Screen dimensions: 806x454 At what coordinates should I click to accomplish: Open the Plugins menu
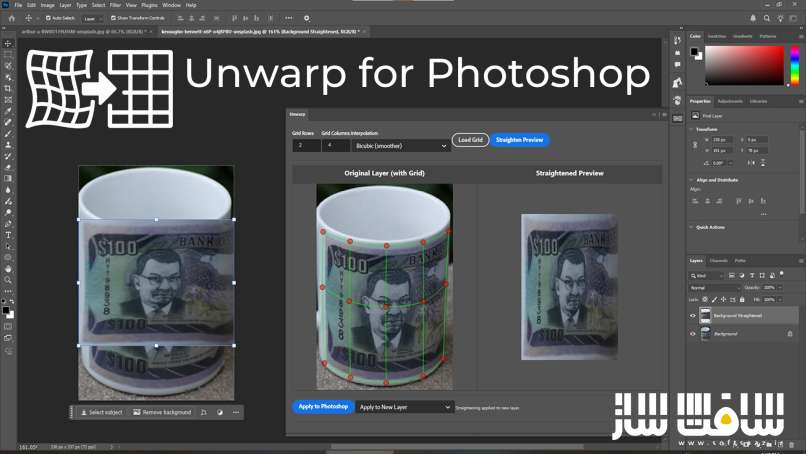(150, 5)
